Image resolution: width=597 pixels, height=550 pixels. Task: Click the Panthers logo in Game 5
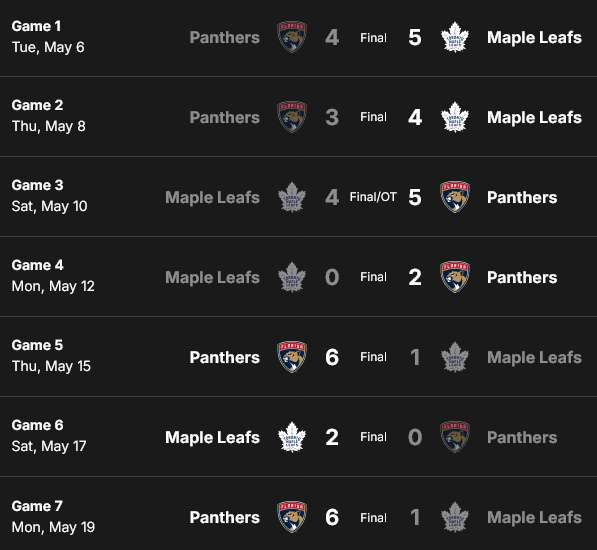pos(292,357)
